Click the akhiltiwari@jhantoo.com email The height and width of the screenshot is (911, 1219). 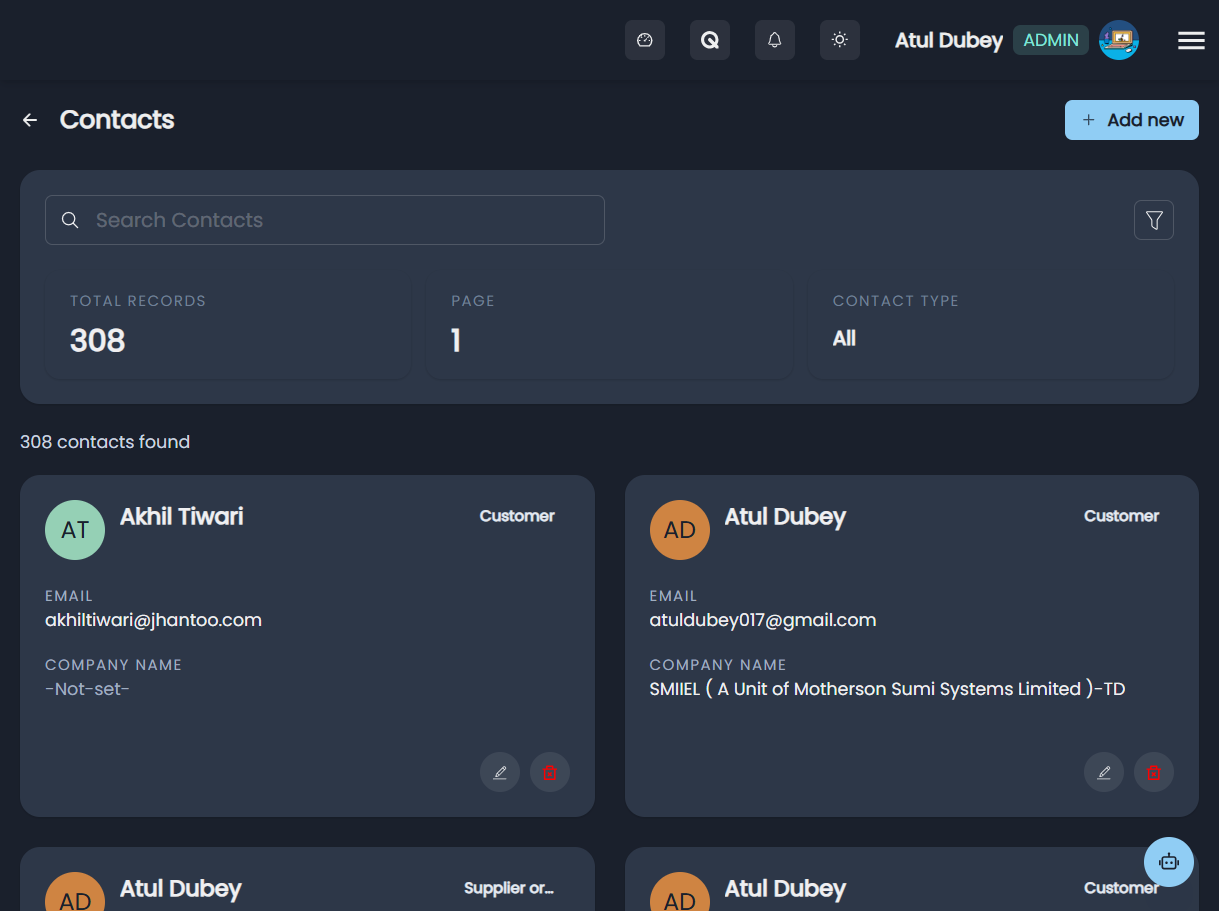coord(153,620)
